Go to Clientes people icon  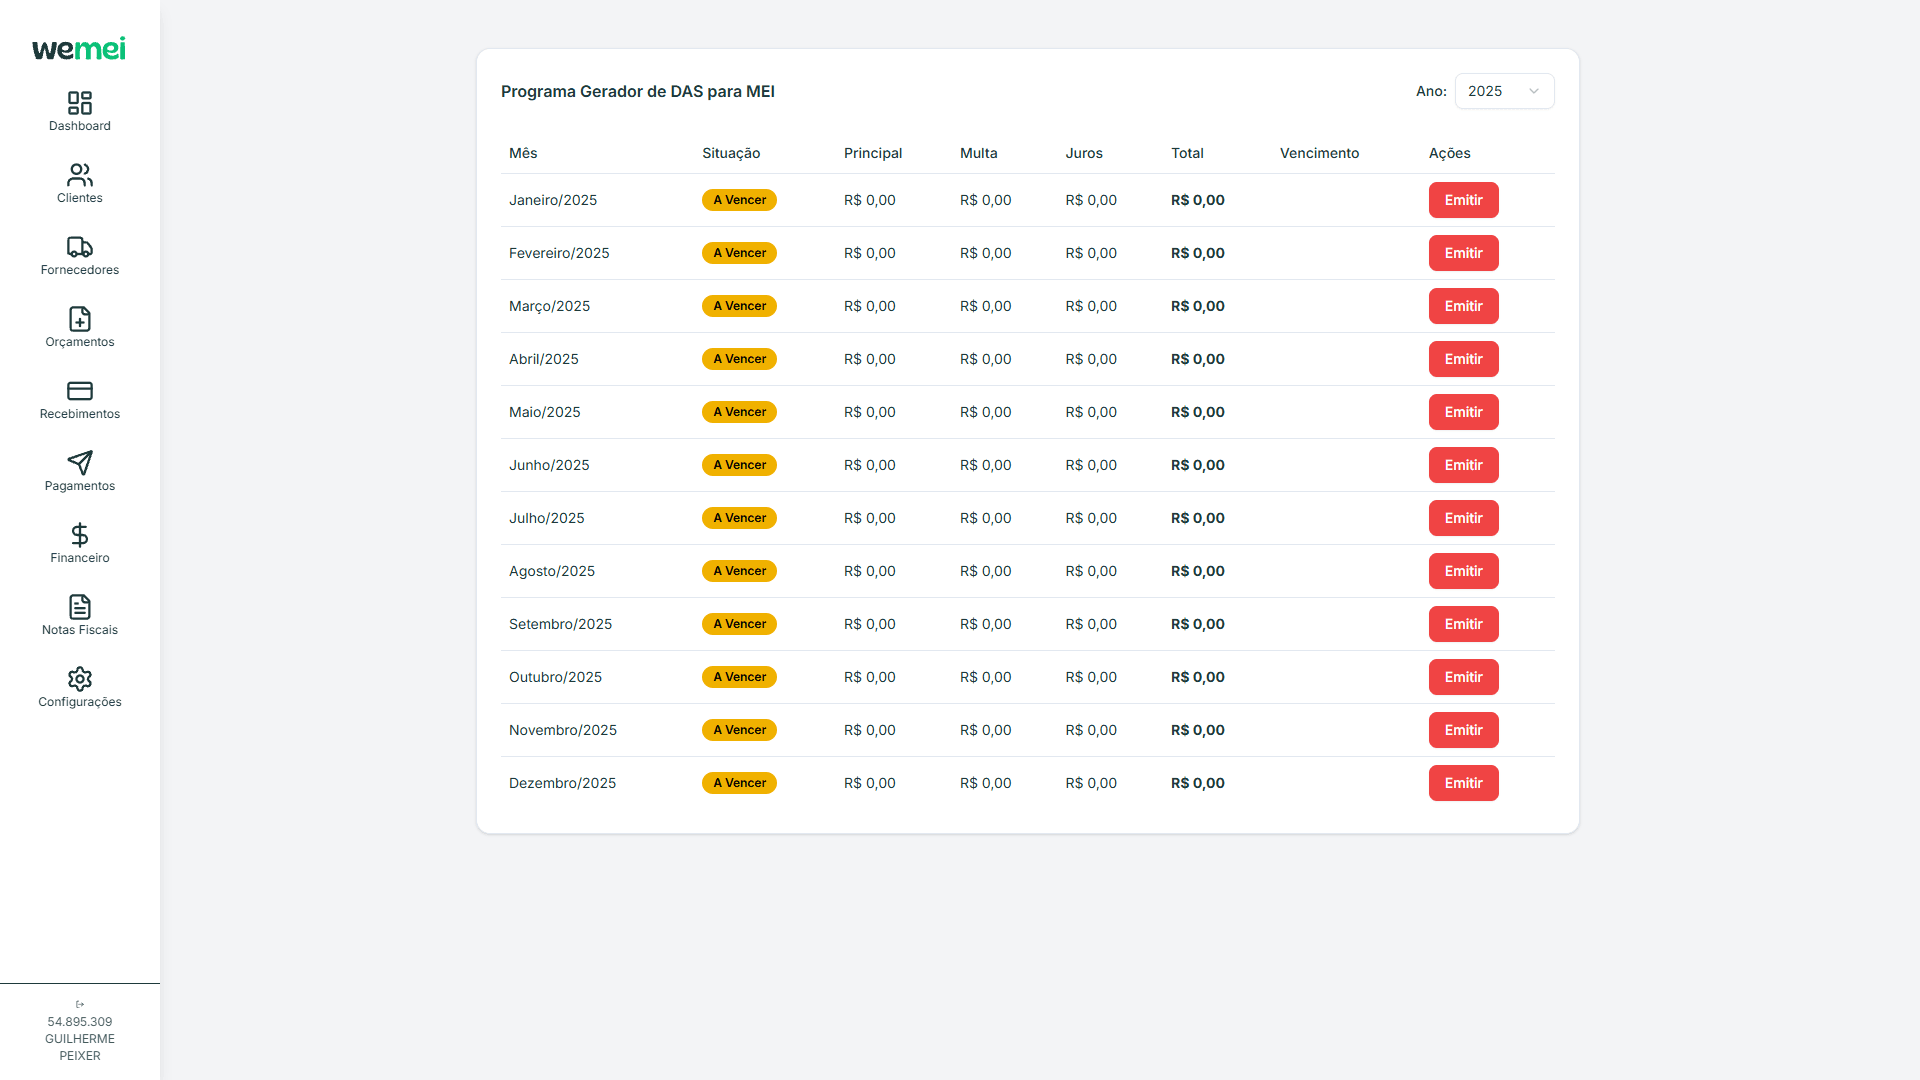80,175
